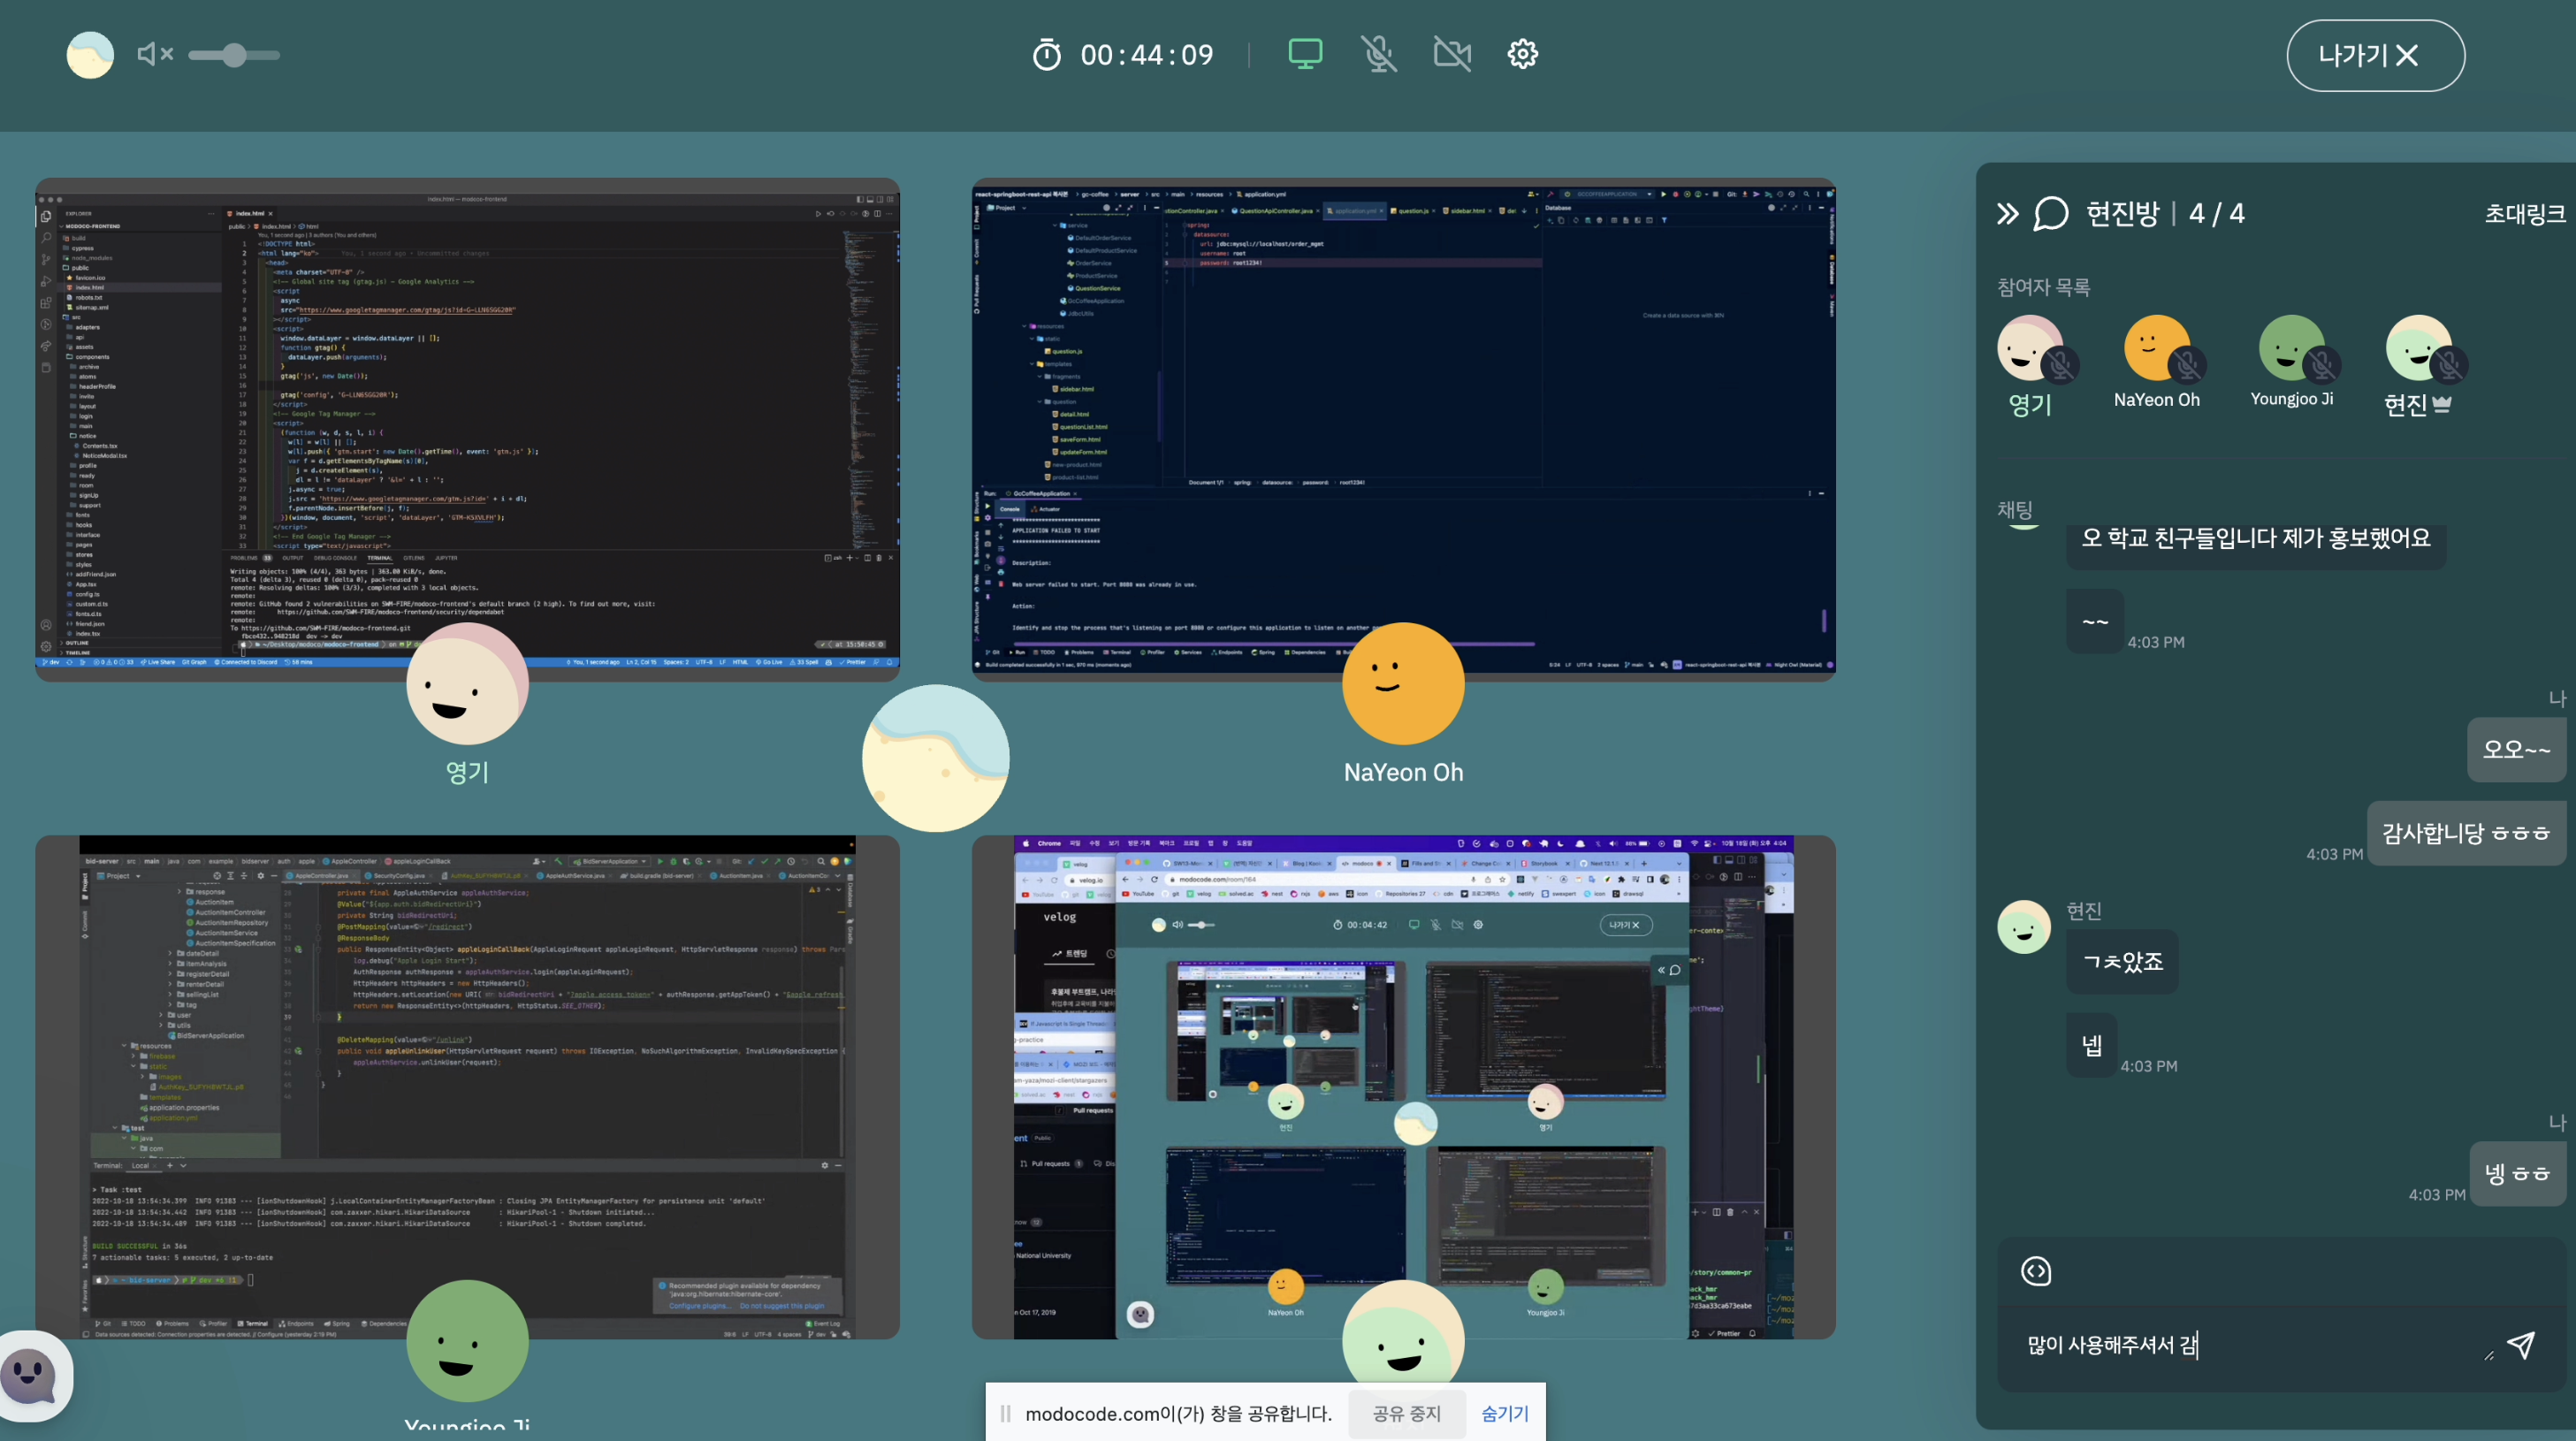Click the chat bubble icon

[x=2050, y=213]
